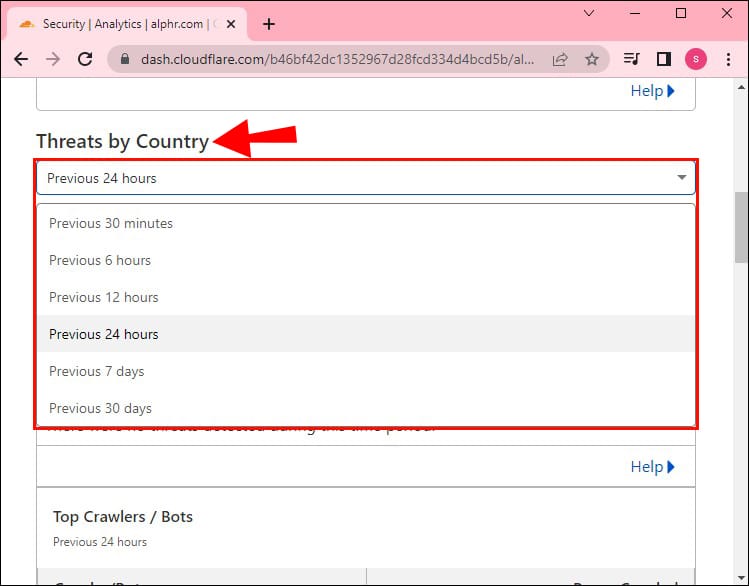The width and height of the screenshot is (749, 586).
Task: Choose Previous 12 hours from list
Action: (104, 297)
